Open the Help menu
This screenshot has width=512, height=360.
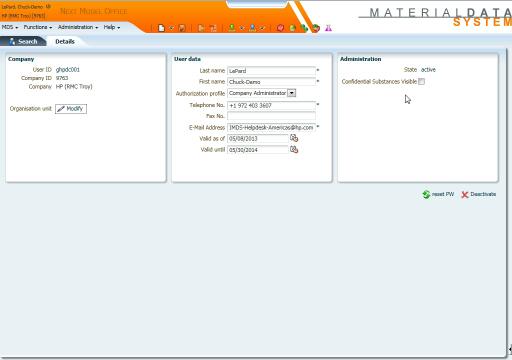pyautogui.click(x=112, y=27)
